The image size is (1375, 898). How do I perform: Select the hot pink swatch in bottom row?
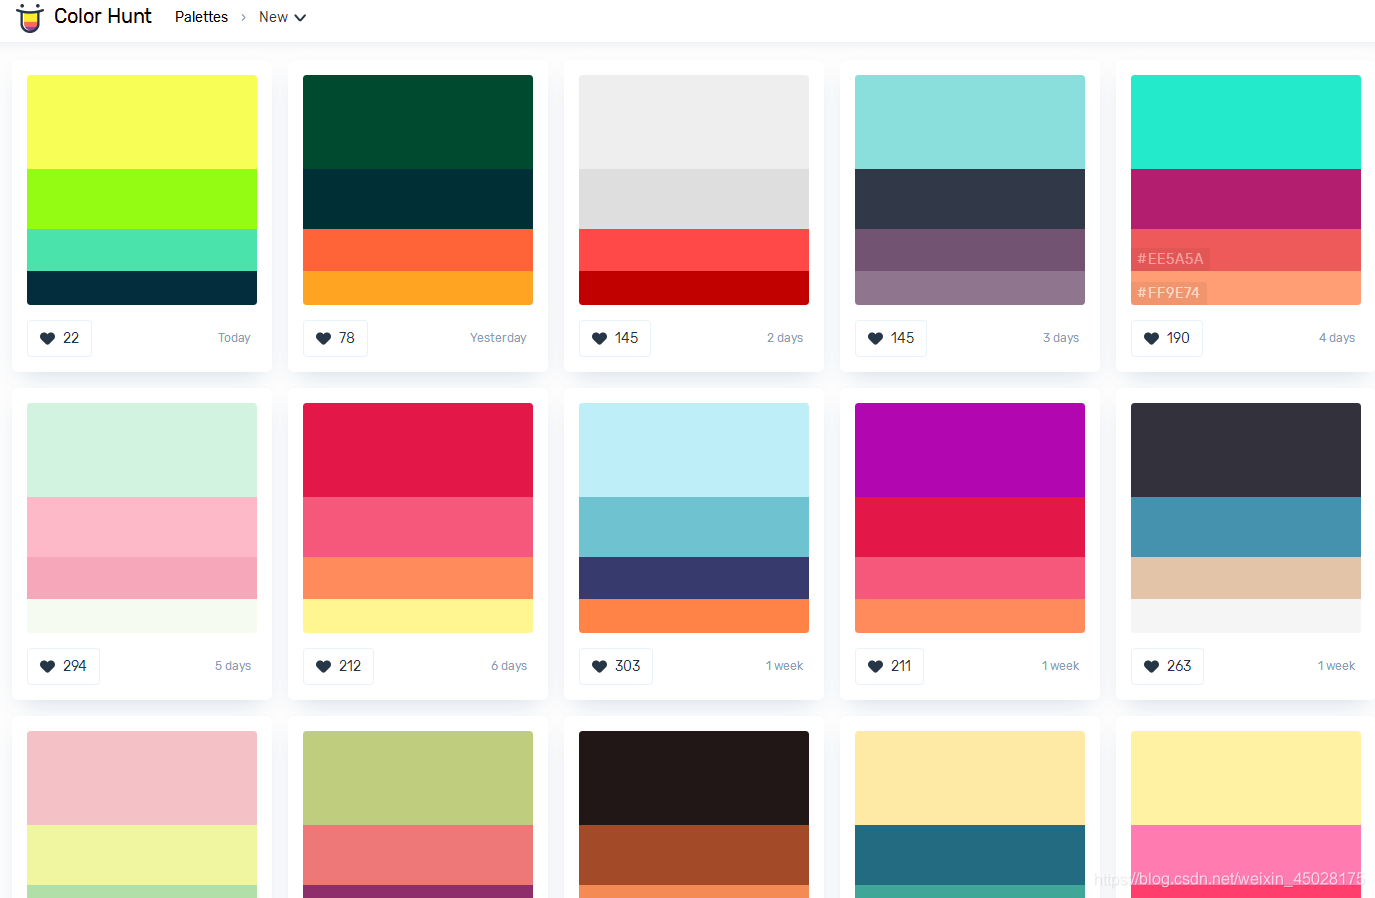pos(1246,855)
